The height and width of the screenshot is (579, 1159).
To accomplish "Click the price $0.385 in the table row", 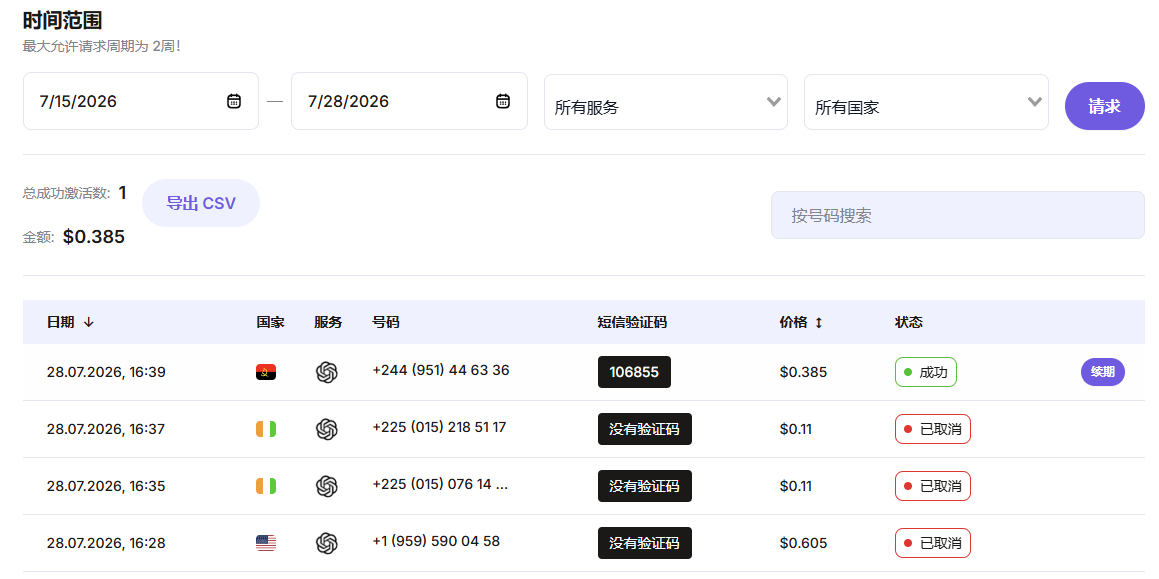I will 803,372.
